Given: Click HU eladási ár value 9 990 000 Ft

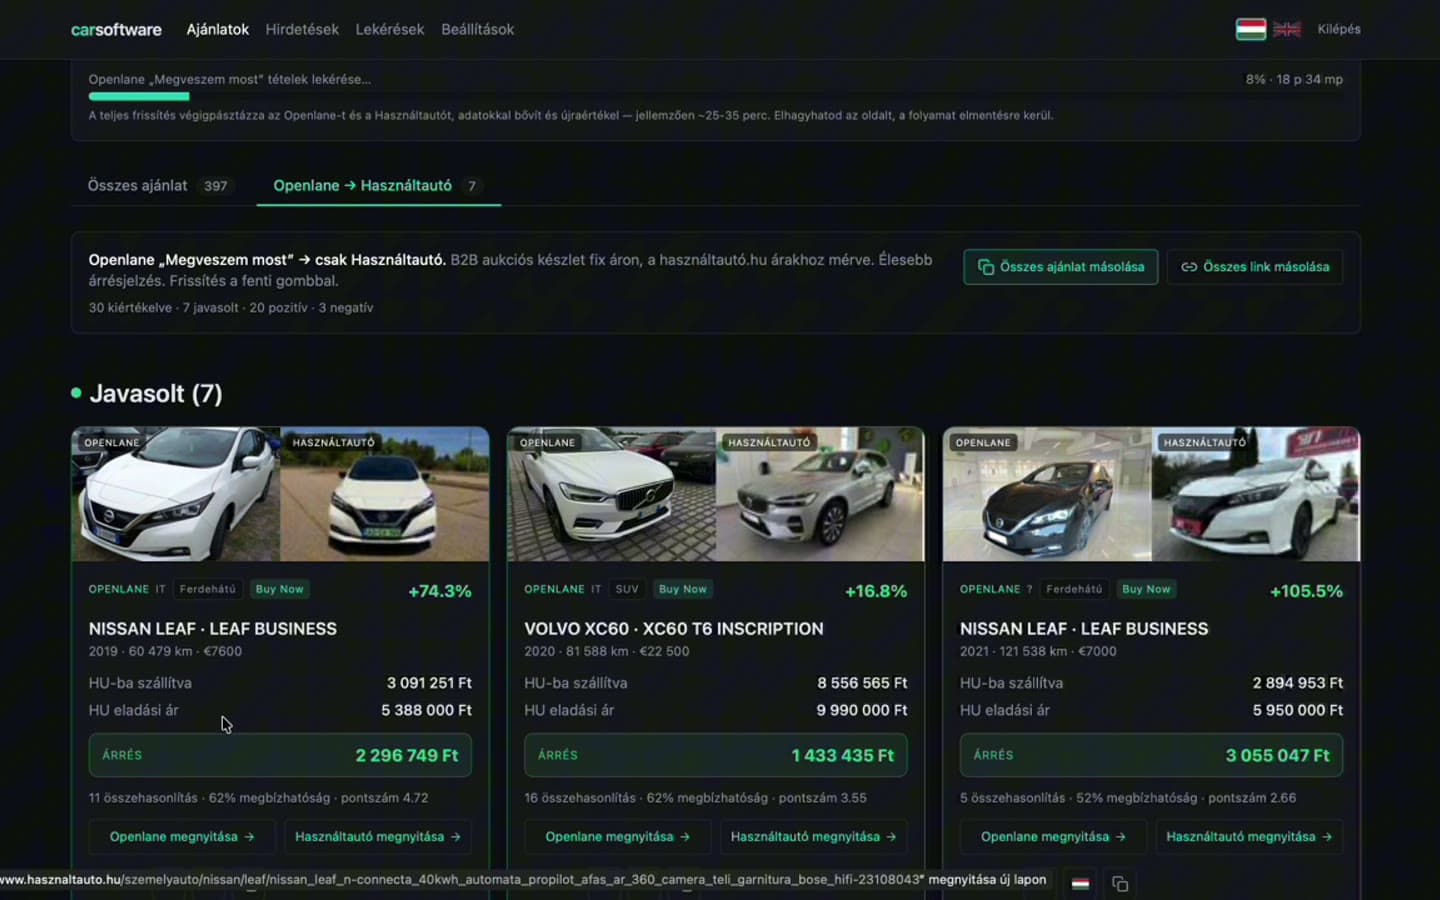Looking at the screenshot, I should [x=862, y=710].
